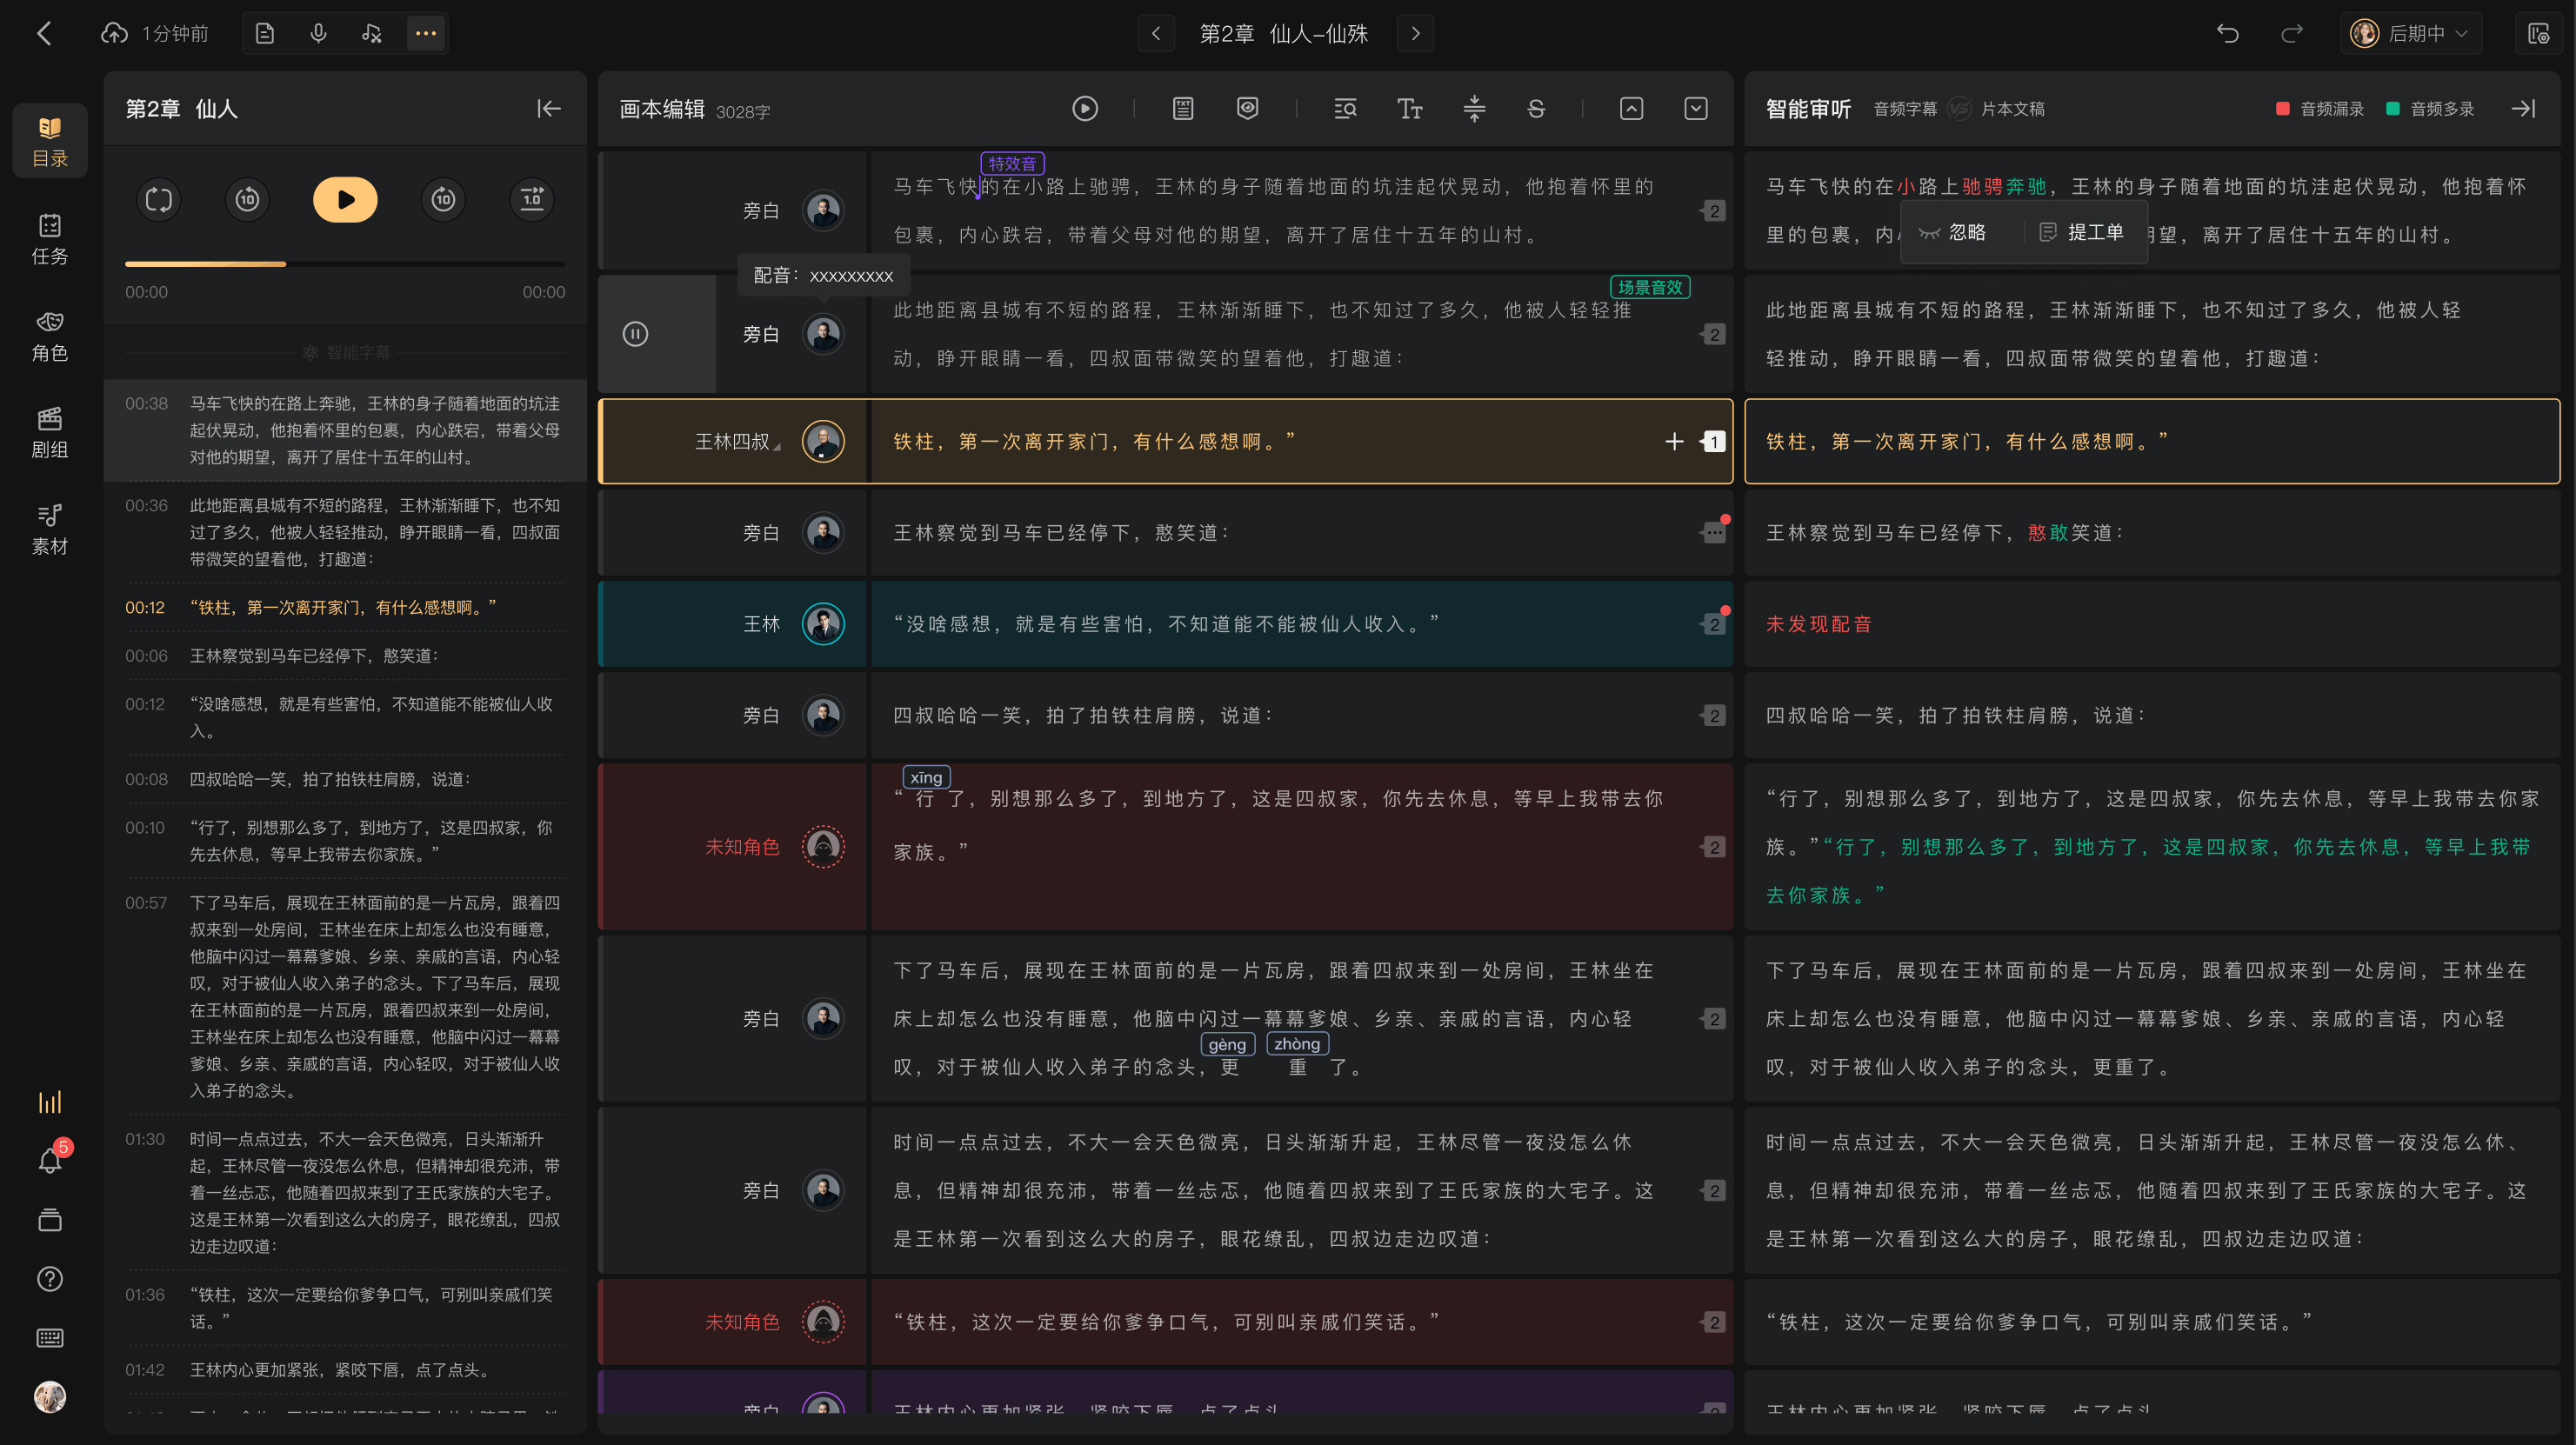Click the 特效音 tag
This screenshot has width=2576, height=1445.
tap(1012, 163)
